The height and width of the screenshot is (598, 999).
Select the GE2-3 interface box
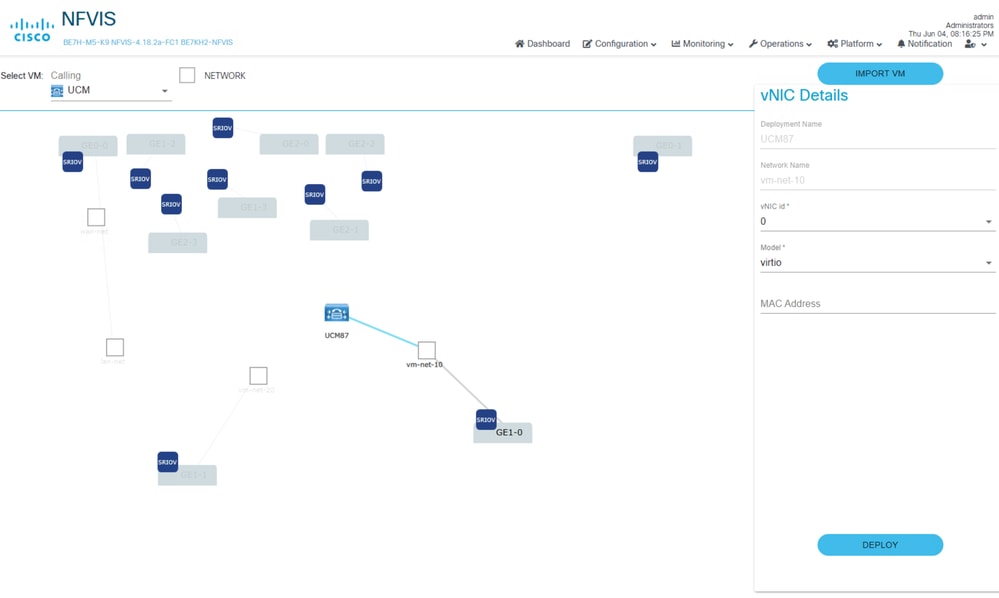(x=178, y=243)
